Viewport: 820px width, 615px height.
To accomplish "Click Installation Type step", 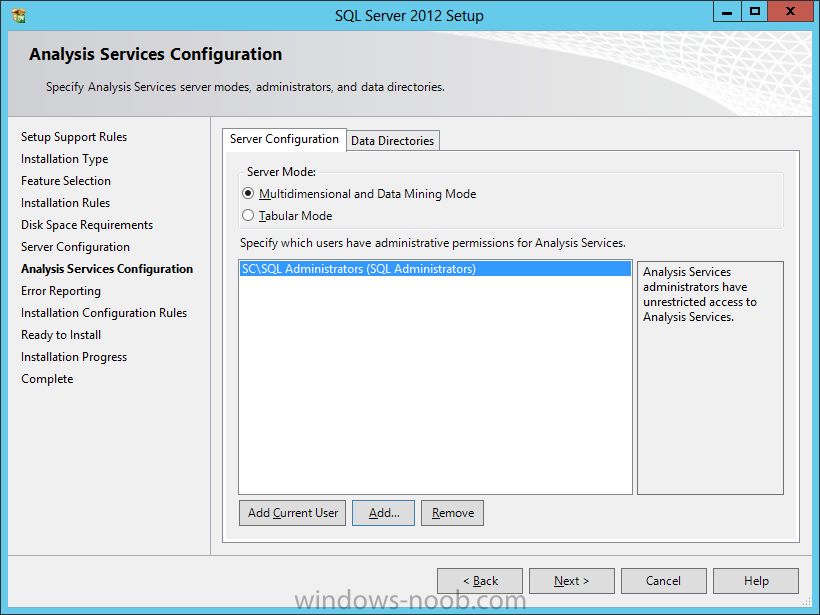I will pos(64,159).
